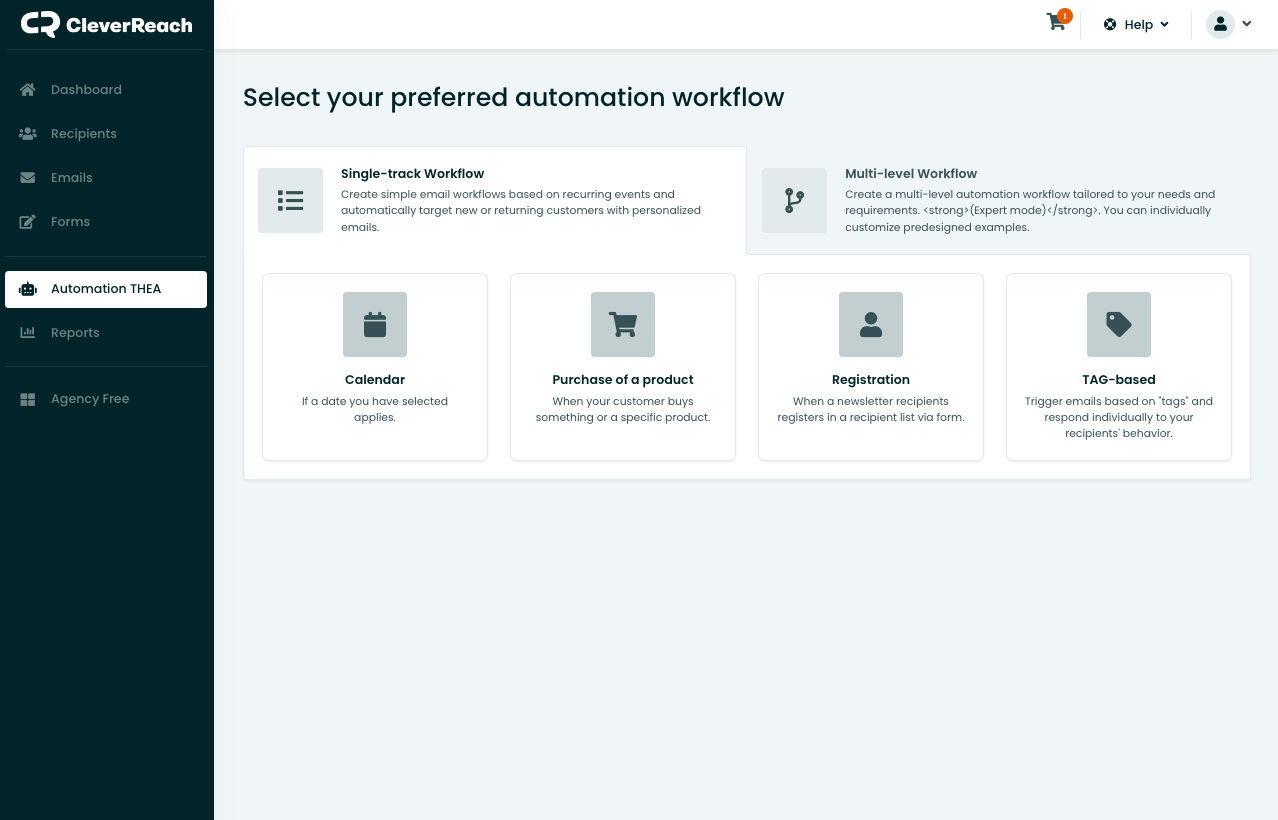1278x820 pixels.
Task: Click the Reports chart icon
Action: coord(27,332)
